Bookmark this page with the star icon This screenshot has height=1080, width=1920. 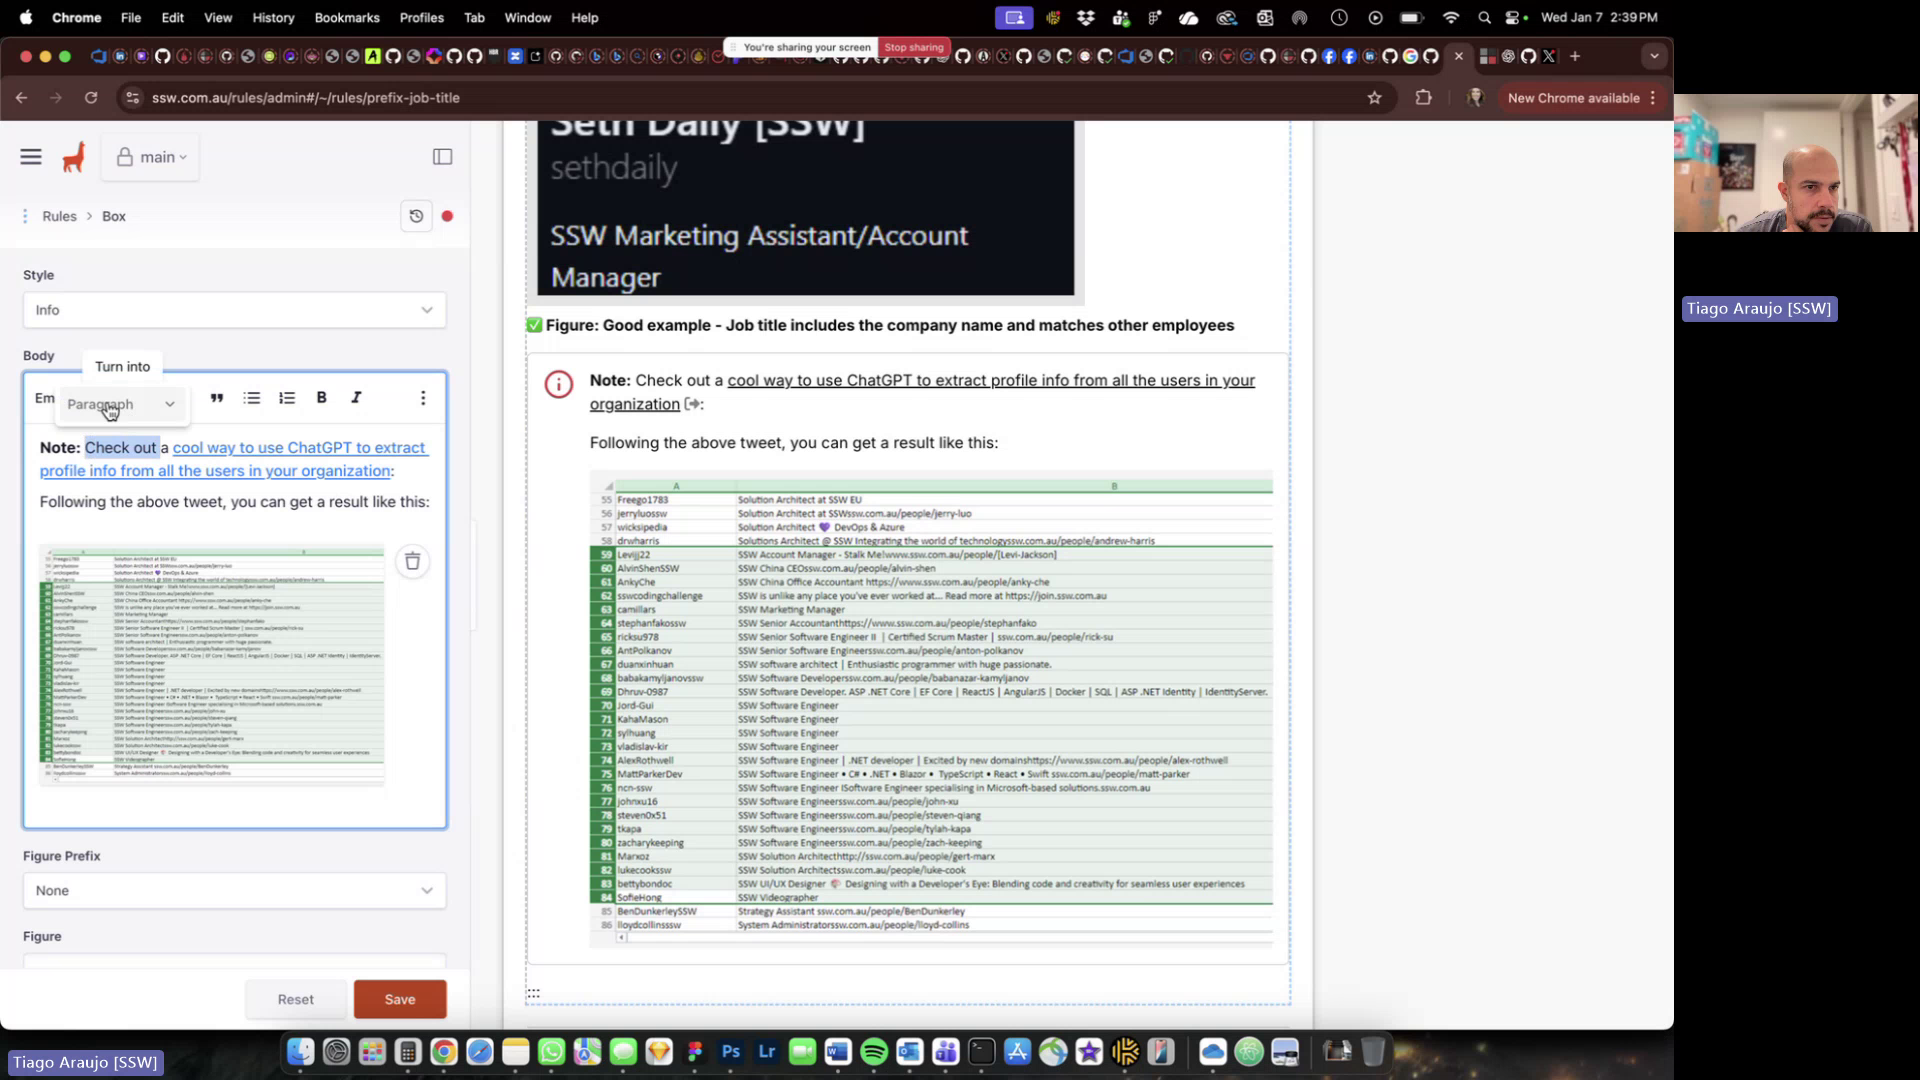click(x=1374, y=98)
